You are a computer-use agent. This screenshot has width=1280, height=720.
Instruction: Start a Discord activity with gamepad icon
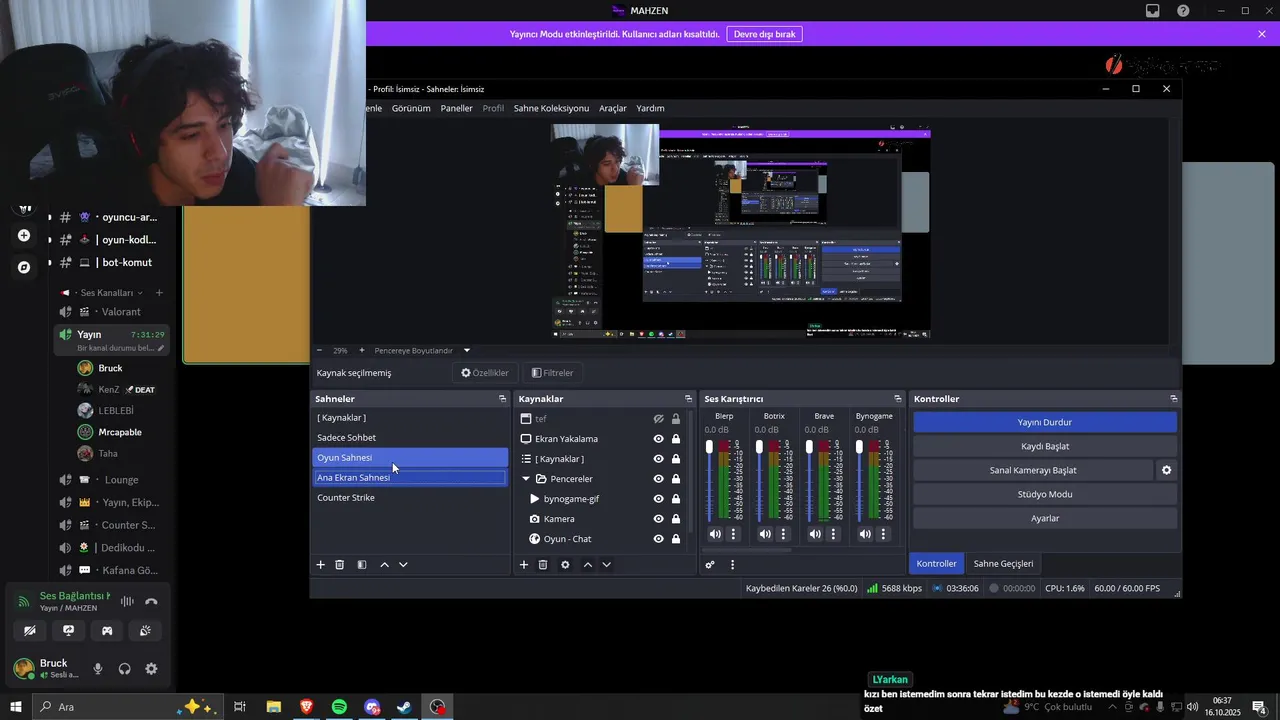point(107,631)
